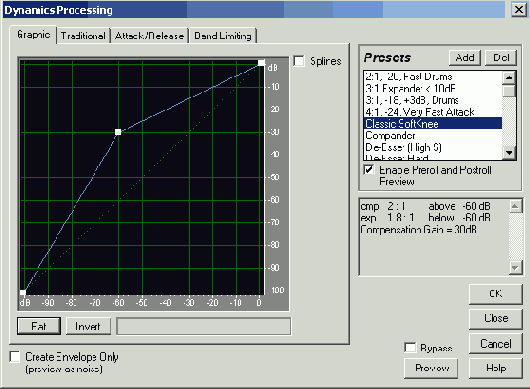The height and width of the screenshot is (389, 530).
Task: Select the 4:1, -24, Very Fast Attack preset
Action: pos(433,112)
